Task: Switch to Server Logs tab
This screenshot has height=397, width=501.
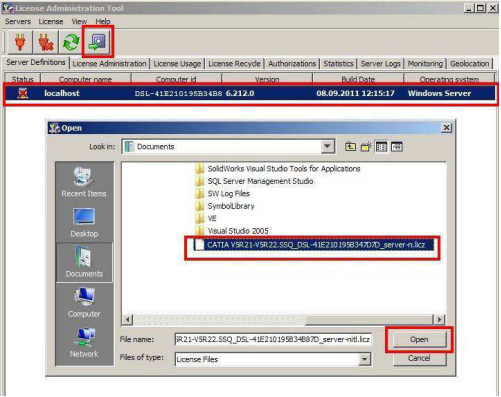Action: pyautogui.click(x=380, y=64)
